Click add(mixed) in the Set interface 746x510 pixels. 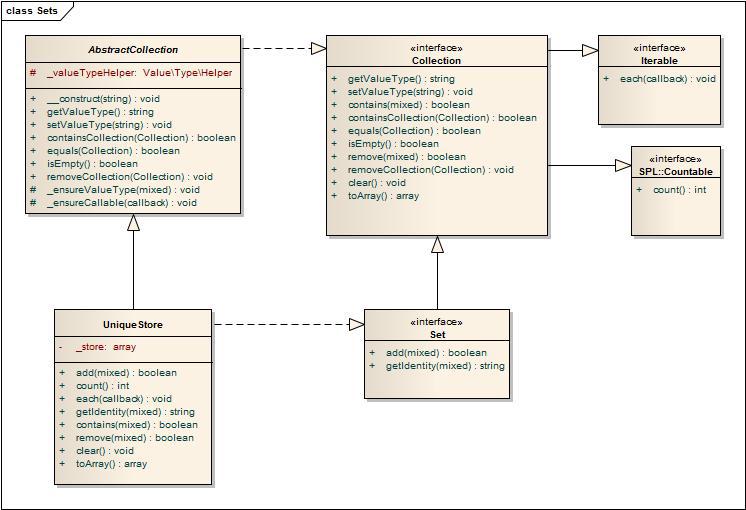click(x=428, y=353)
